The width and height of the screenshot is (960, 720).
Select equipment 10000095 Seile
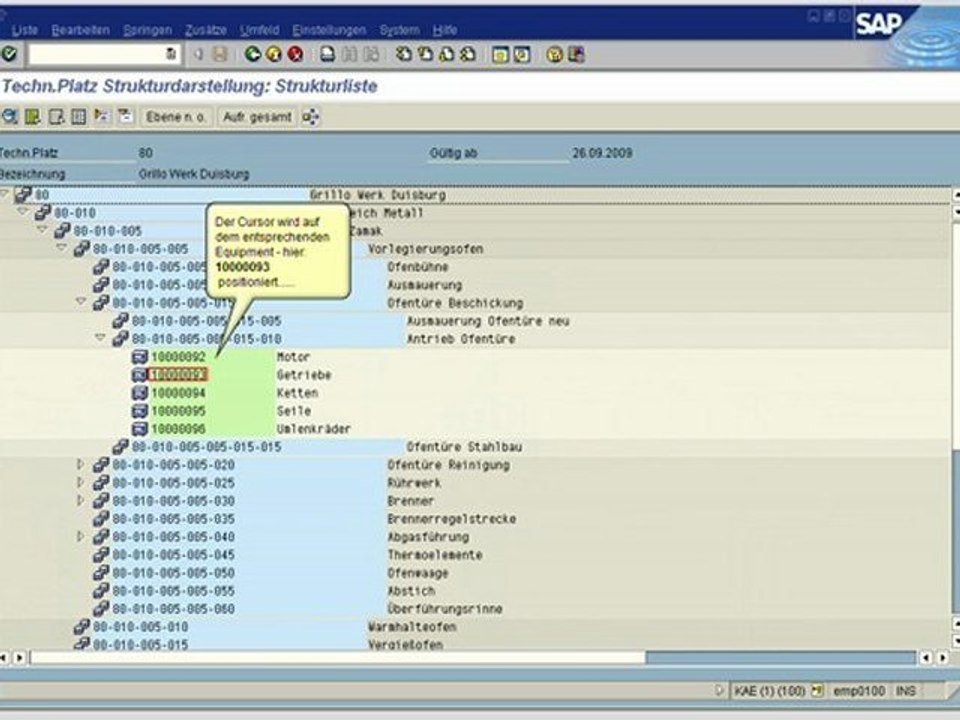pyautogui.click(x=178, y=411)
